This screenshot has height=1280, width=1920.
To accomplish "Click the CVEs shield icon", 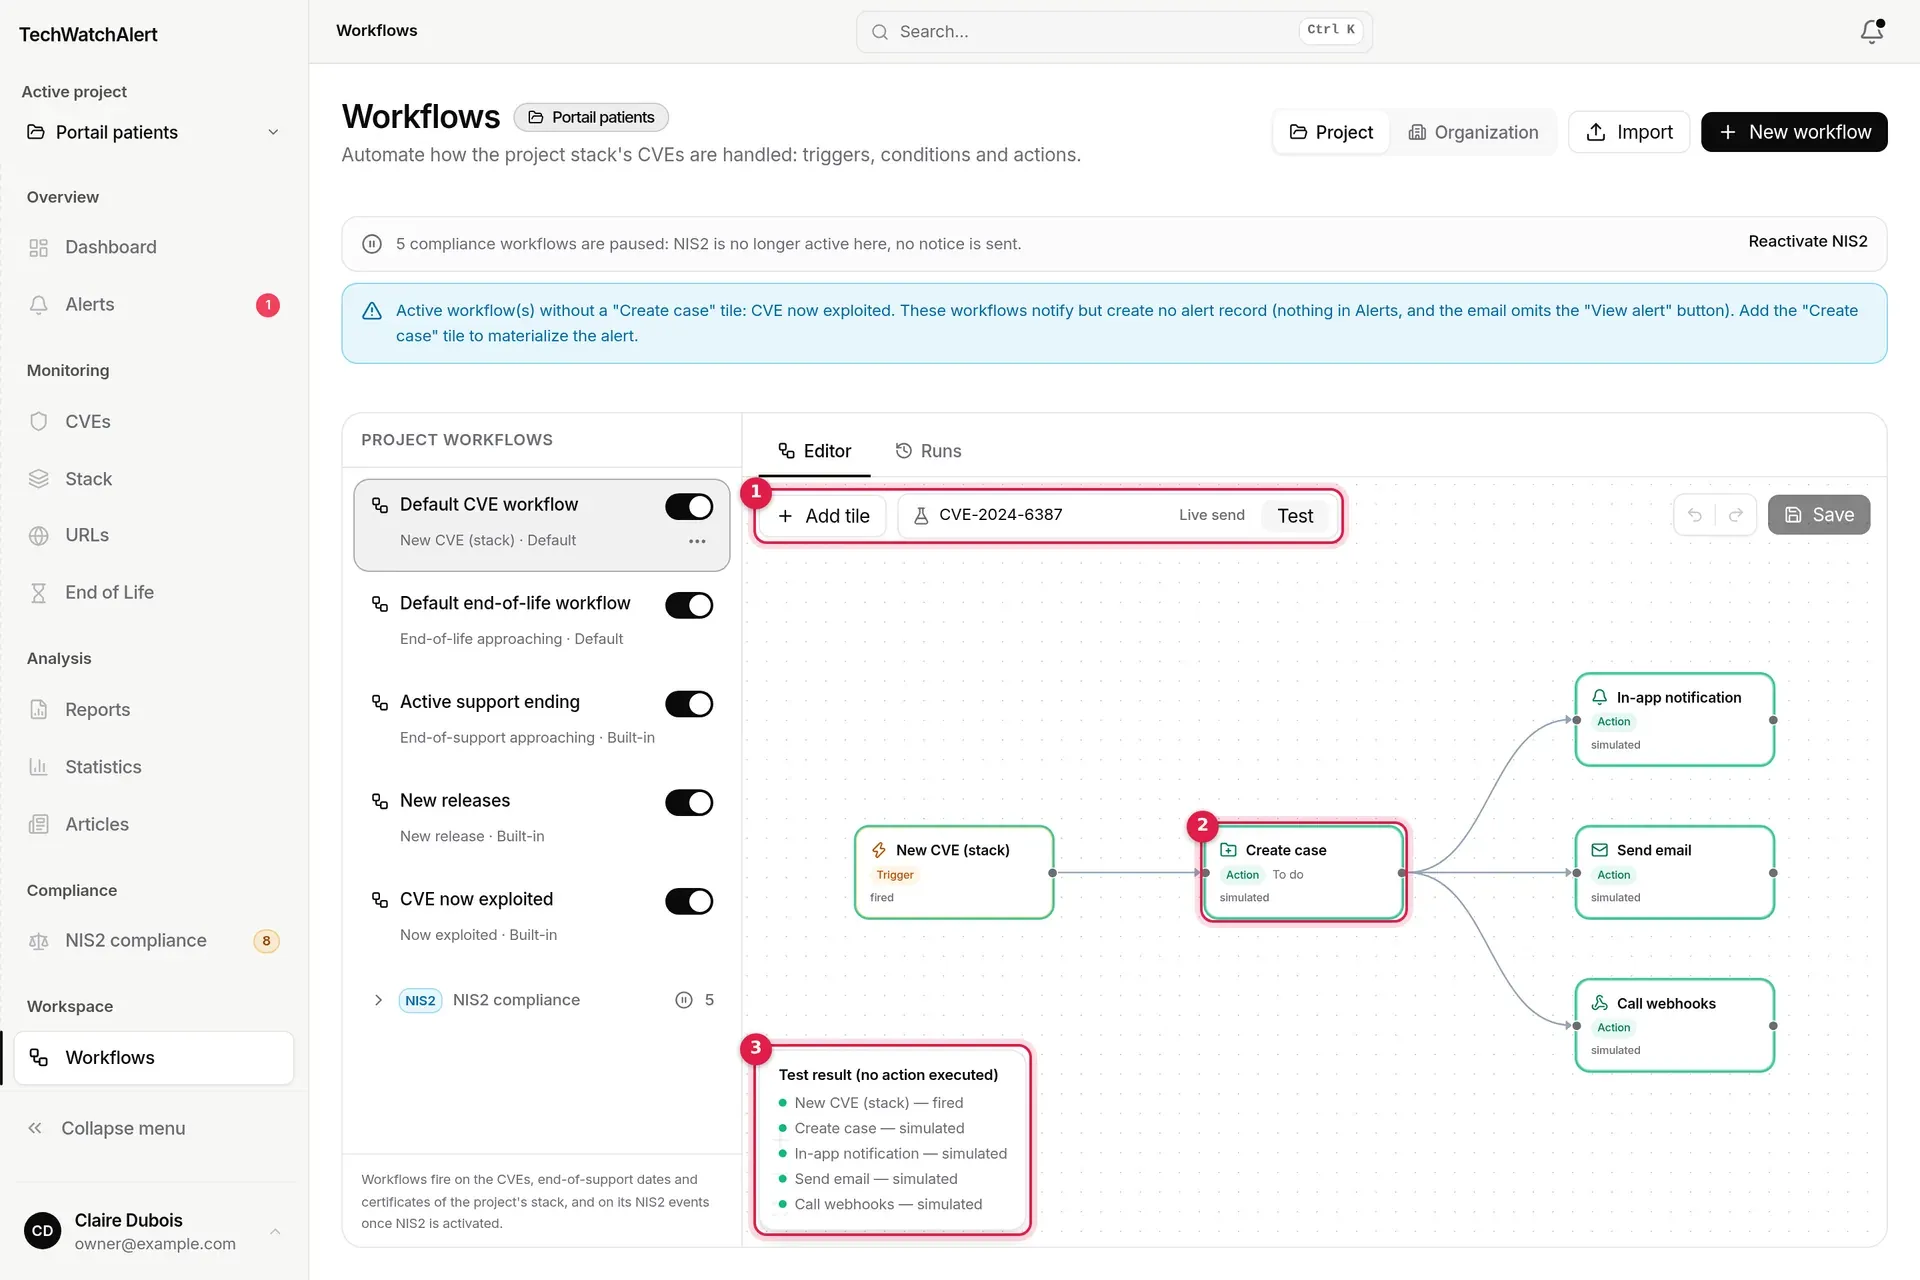I will pos(39,422).
